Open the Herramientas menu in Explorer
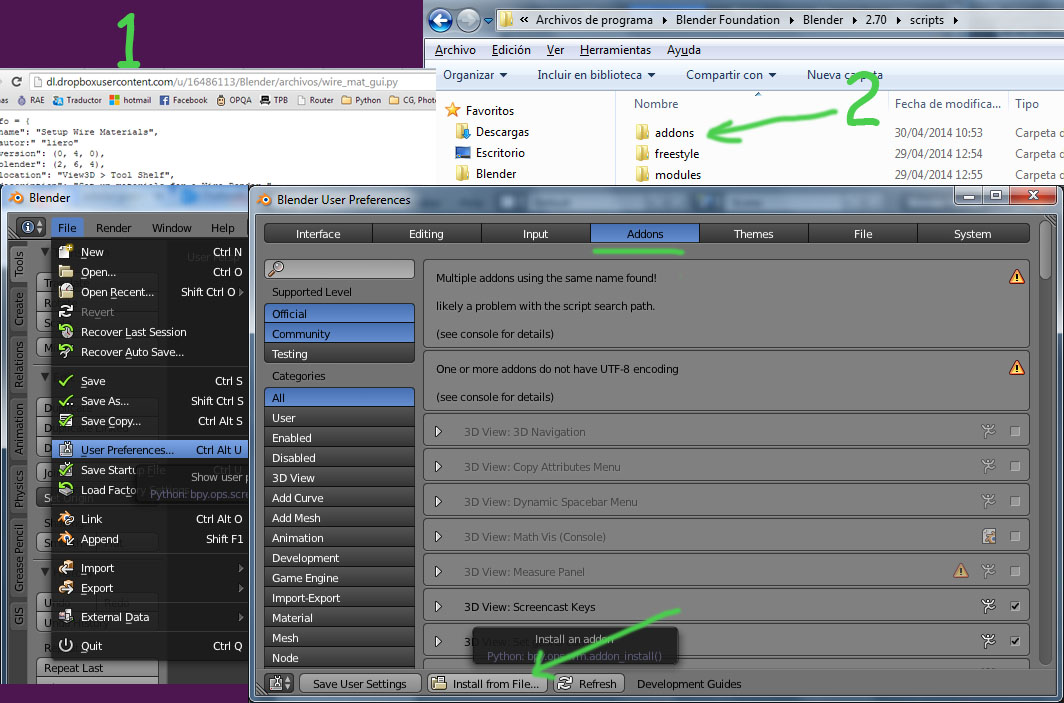 click(615, 50)
